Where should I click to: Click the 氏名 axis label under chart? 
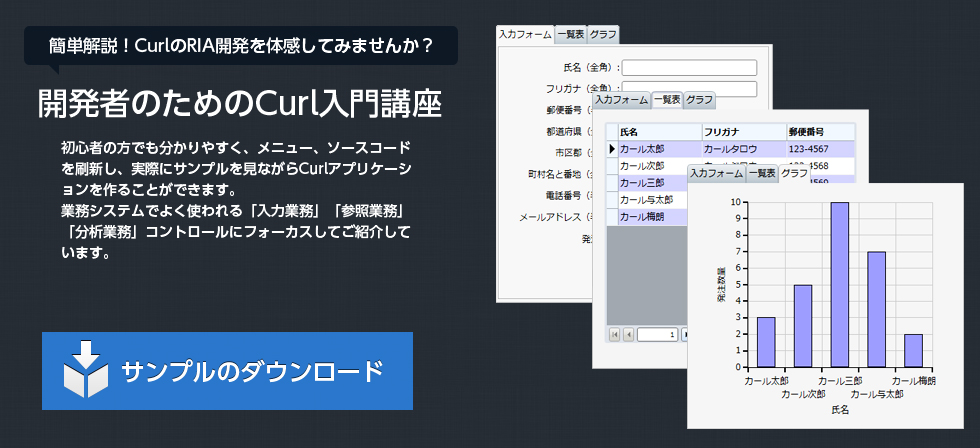click(x=840, y=411)
